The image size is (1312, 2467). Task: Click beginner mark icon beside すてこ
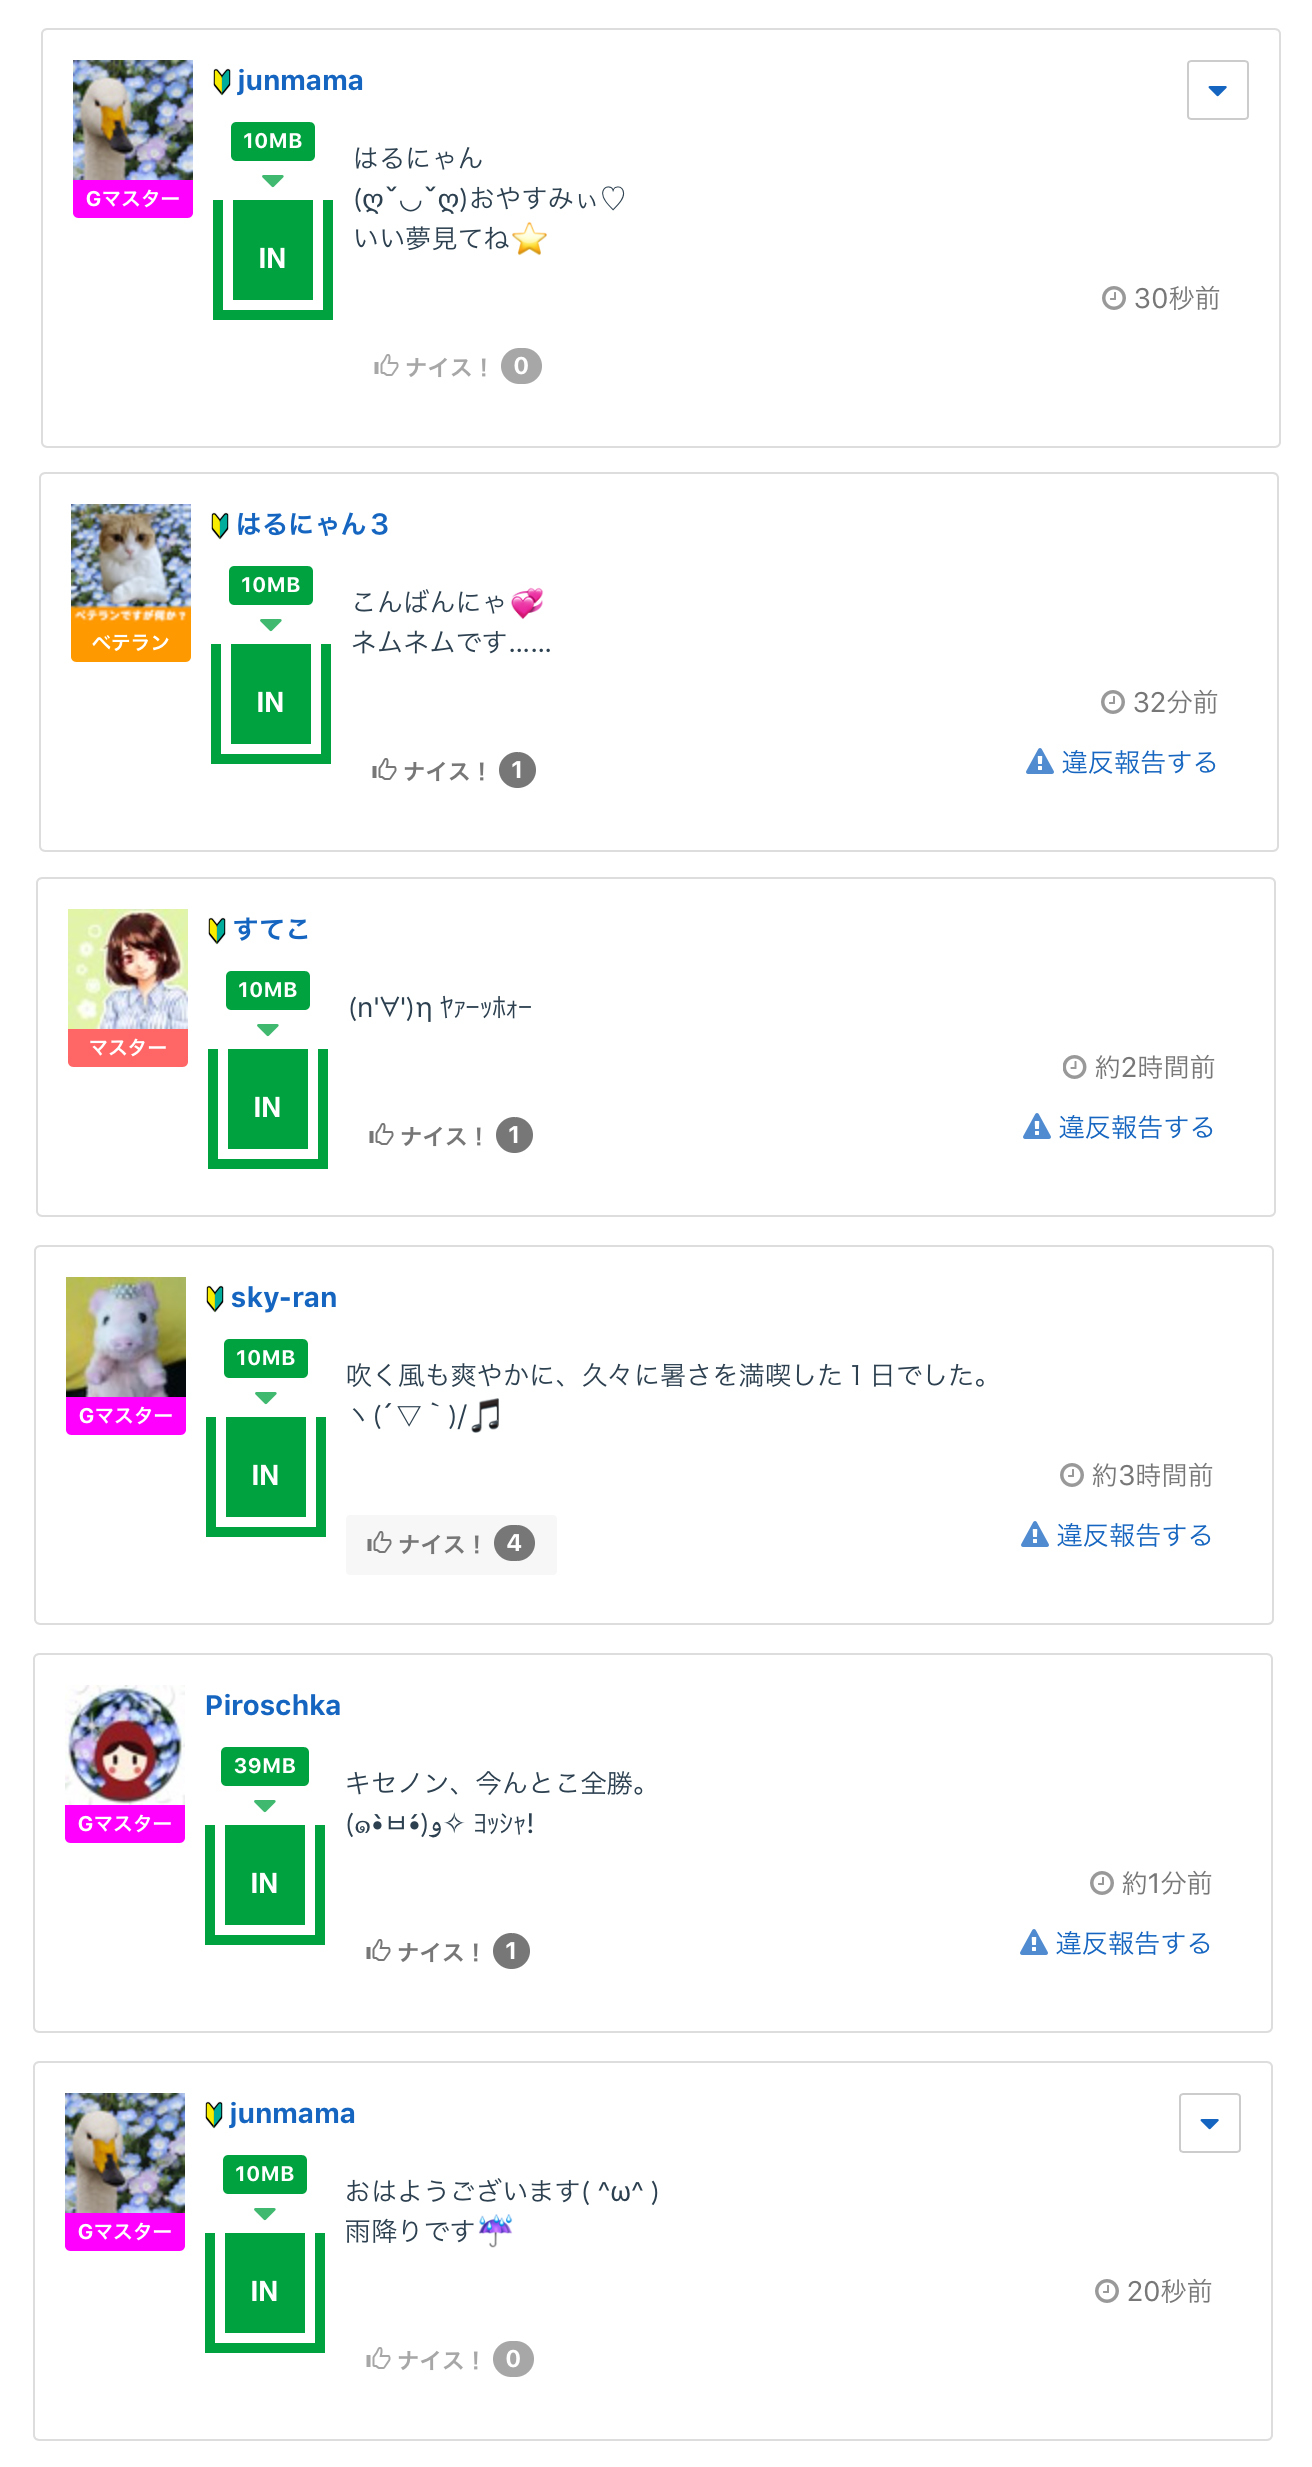[217, 930]
